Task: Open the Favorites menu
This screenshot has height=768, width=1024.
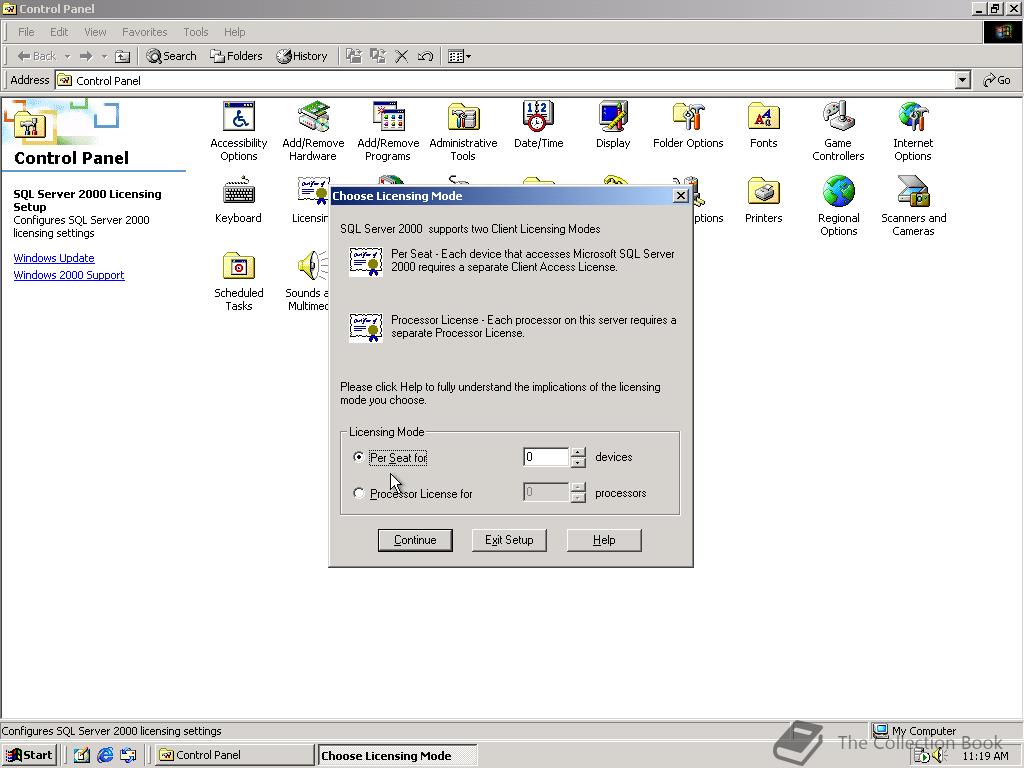Action: coord(144,32)
